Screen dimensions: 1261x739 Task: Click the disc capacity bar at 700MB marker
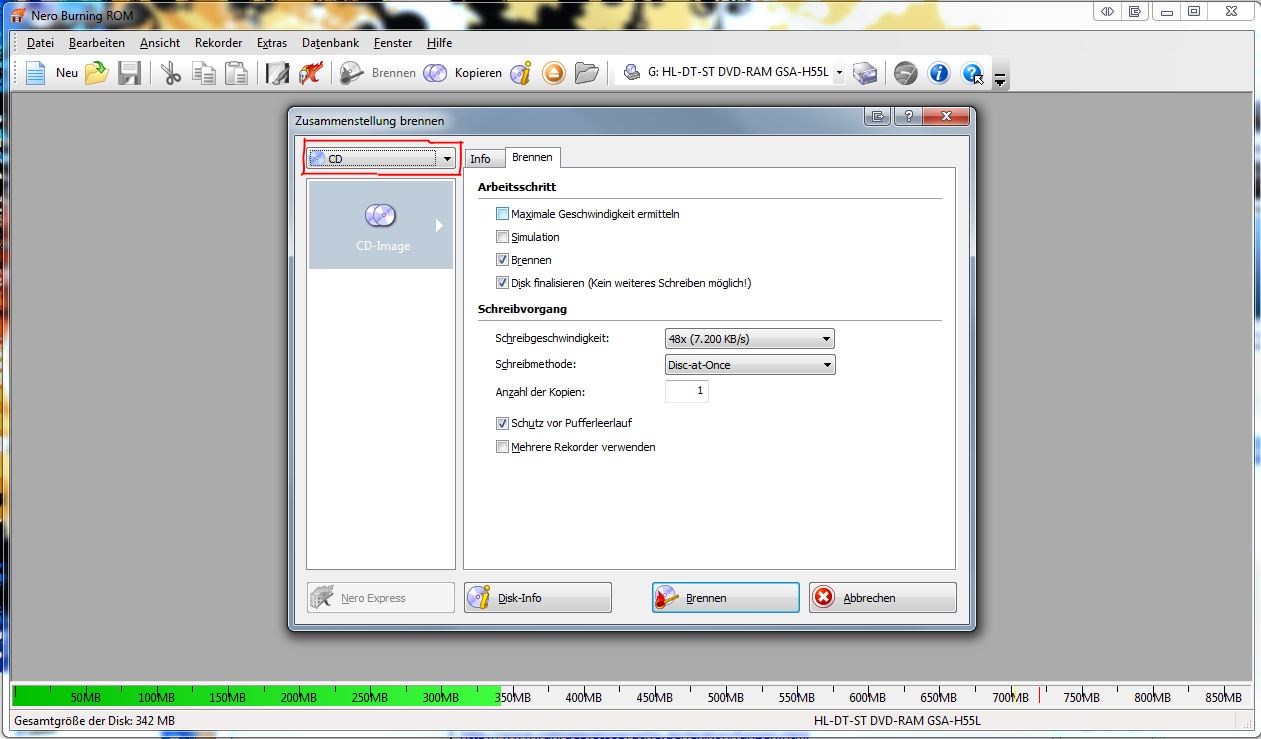click(1012, 695)
